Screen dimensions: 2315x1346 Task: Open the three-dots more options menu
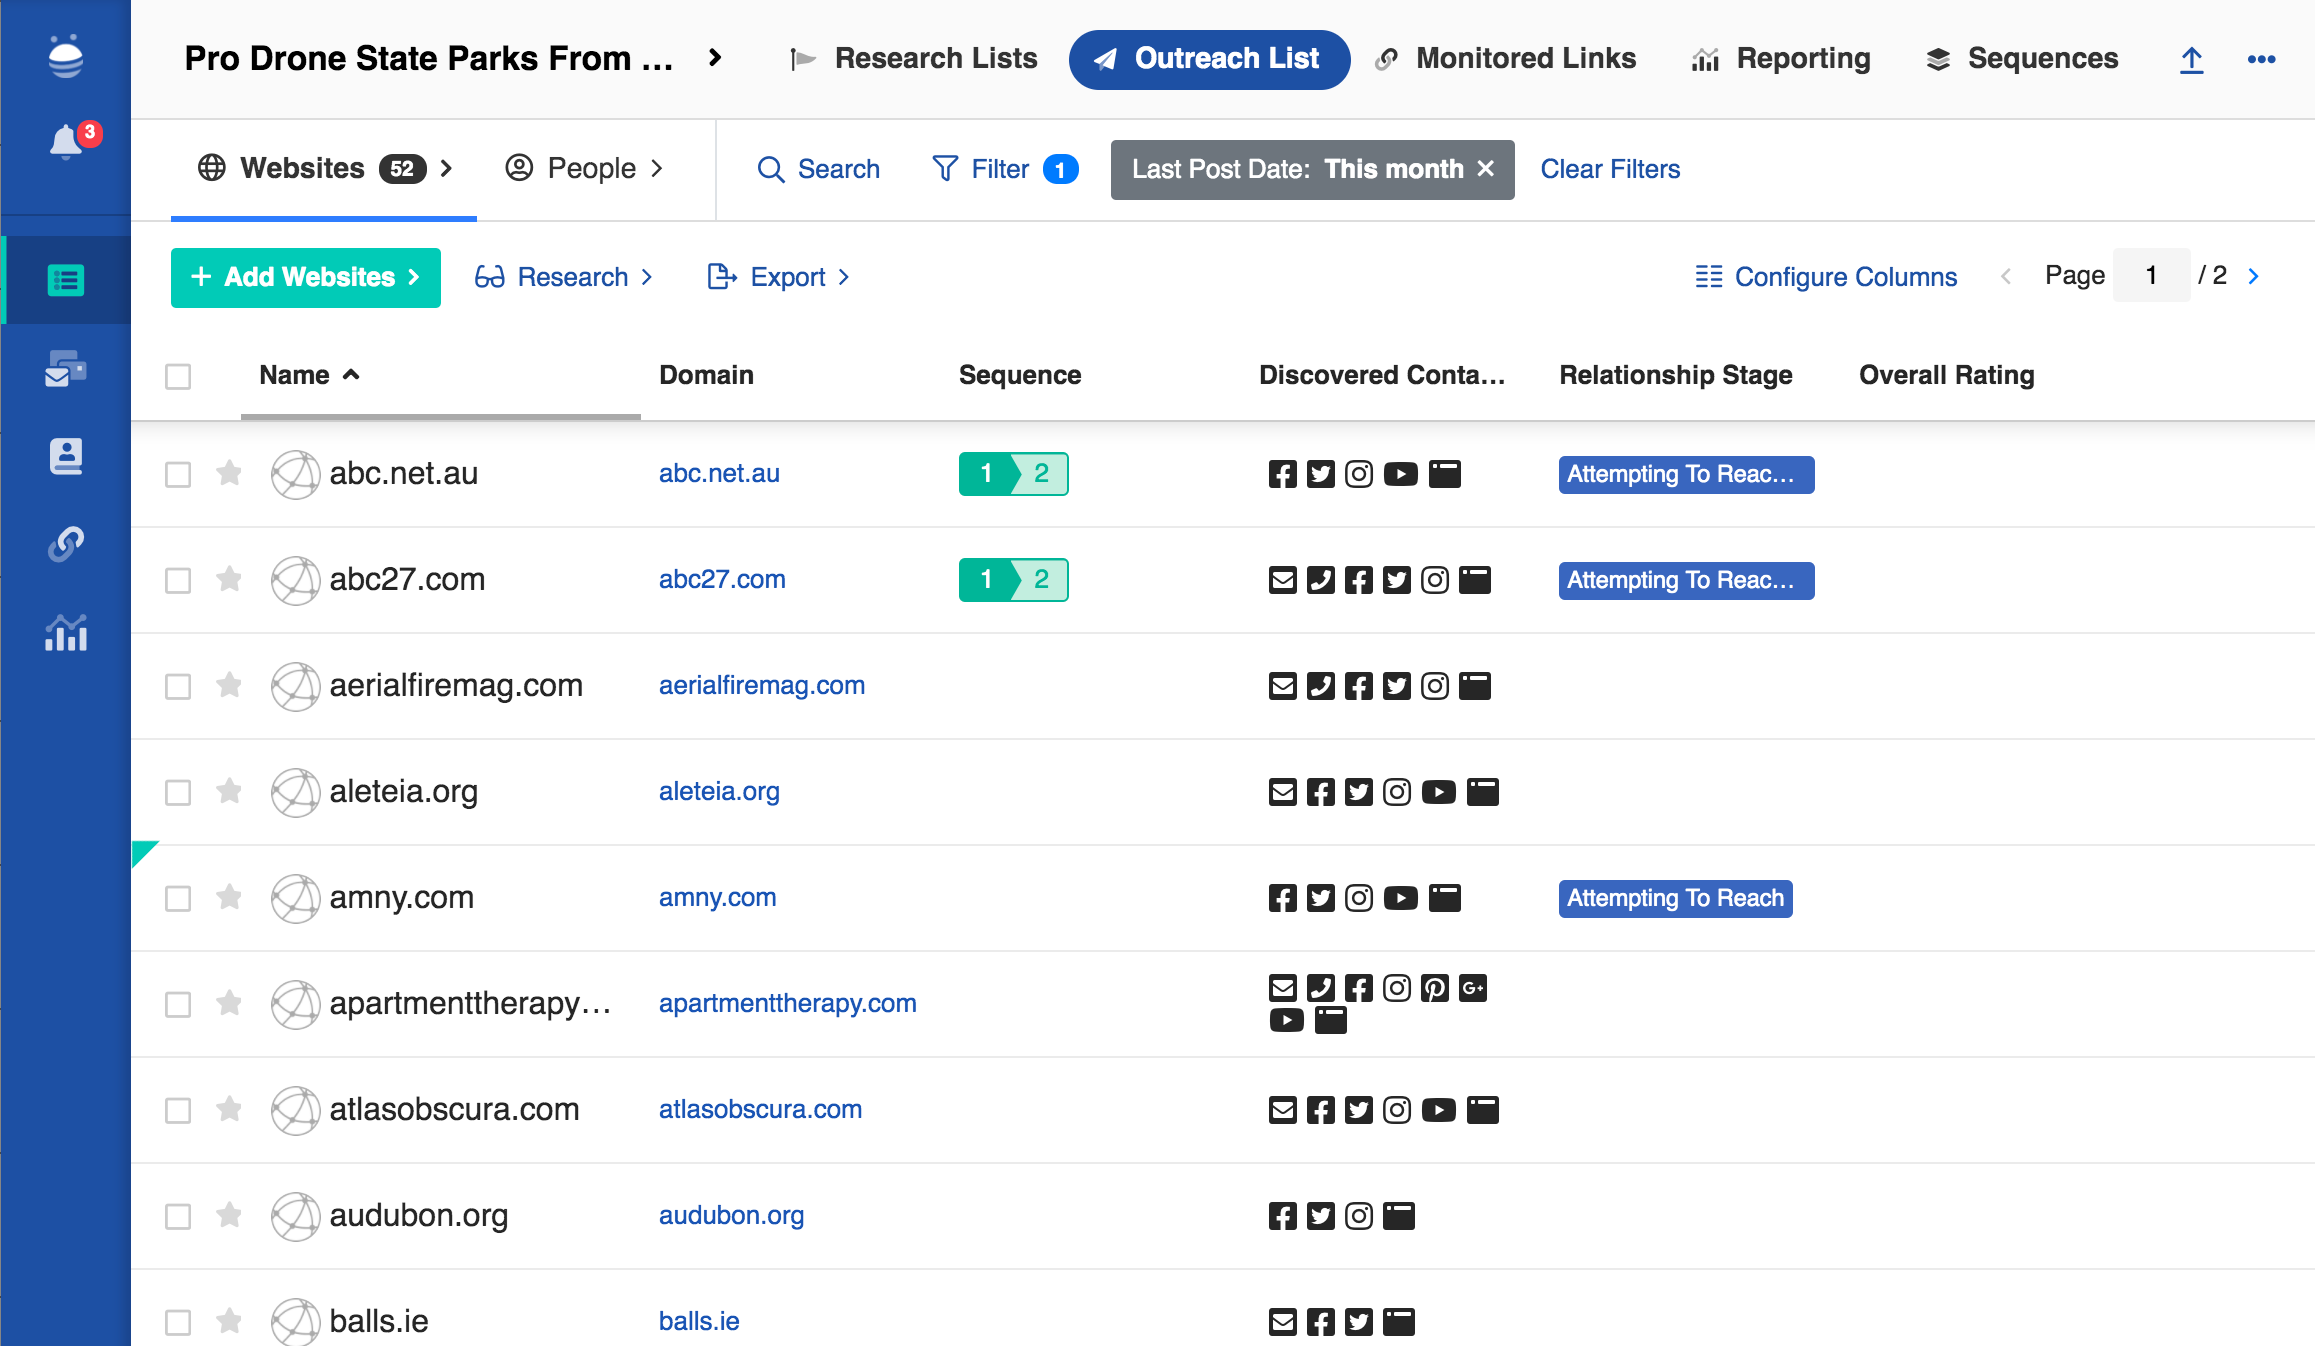(x=2261, y=60)
